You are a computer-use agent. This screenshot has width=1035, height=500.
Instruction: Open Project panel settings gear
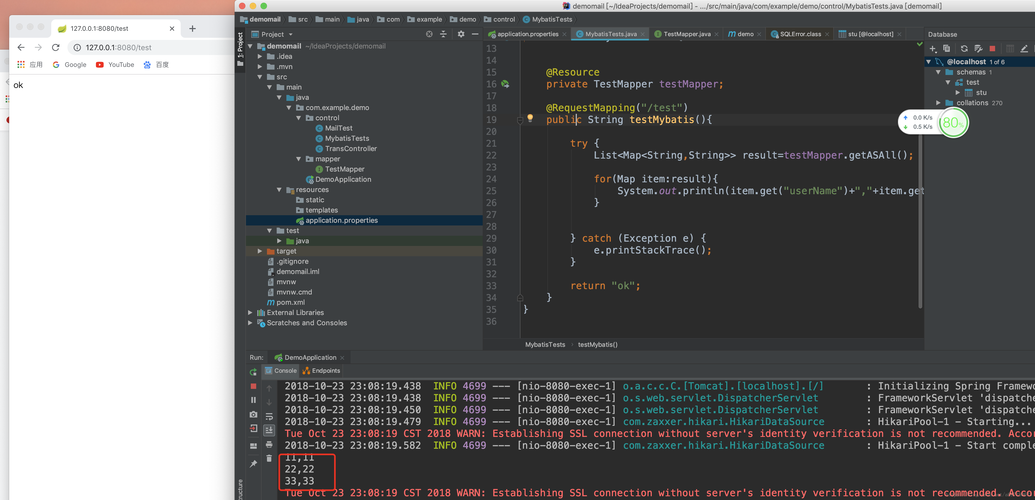[x=461, y=34]
